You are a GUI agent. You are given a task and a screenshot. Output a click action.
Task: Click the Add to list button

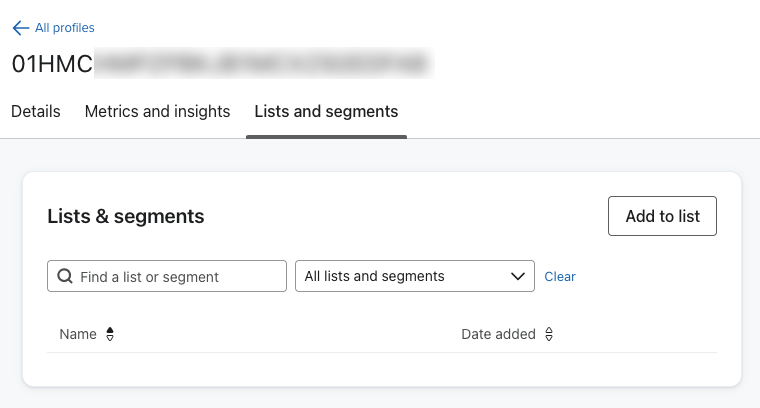tap(662, 216)
